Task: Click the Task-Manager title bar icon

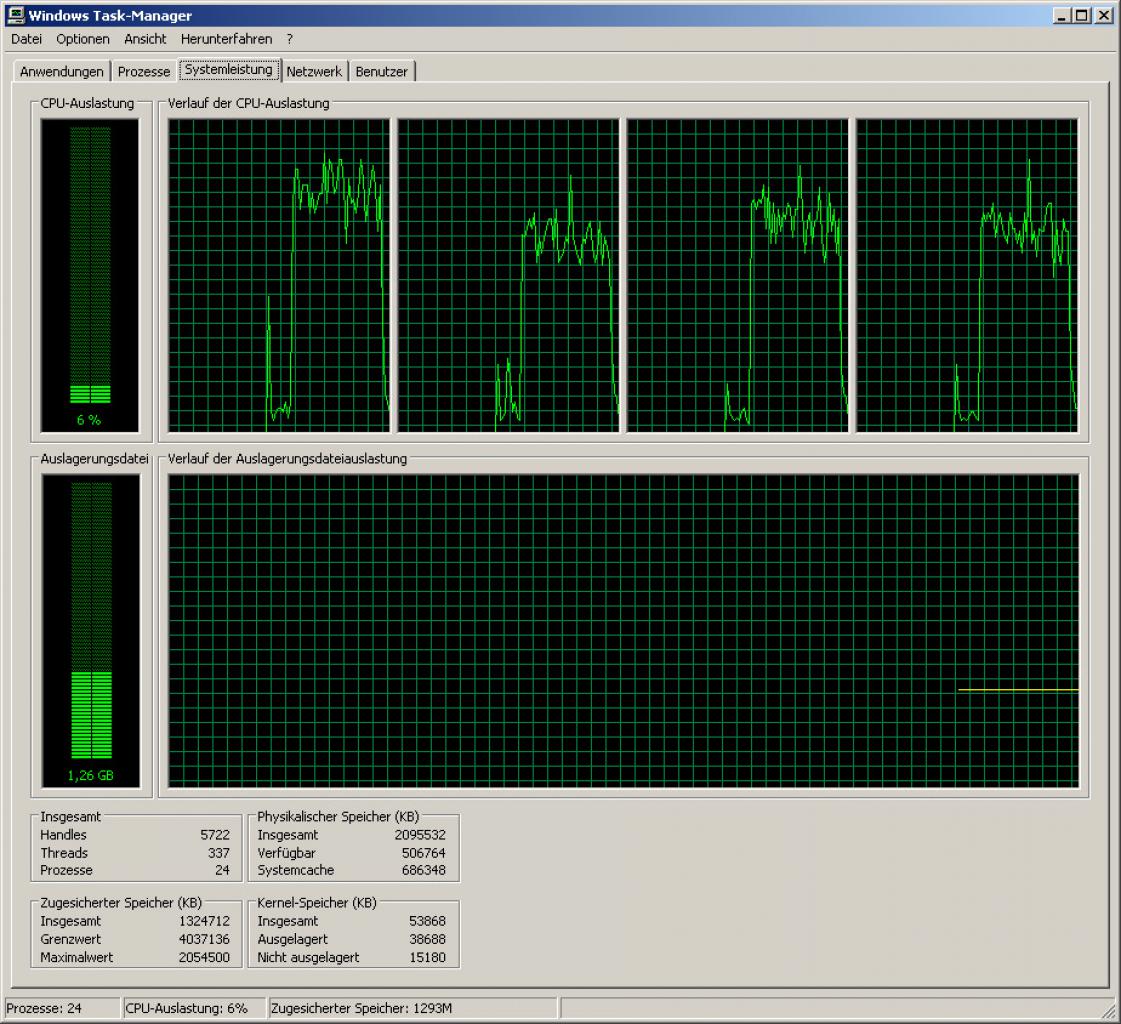Action: point(15,15)
